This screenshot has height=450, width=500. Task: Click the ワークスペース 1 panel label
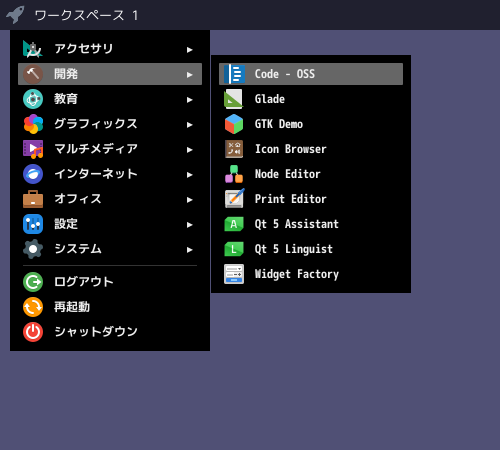click(x=86, y=15)
